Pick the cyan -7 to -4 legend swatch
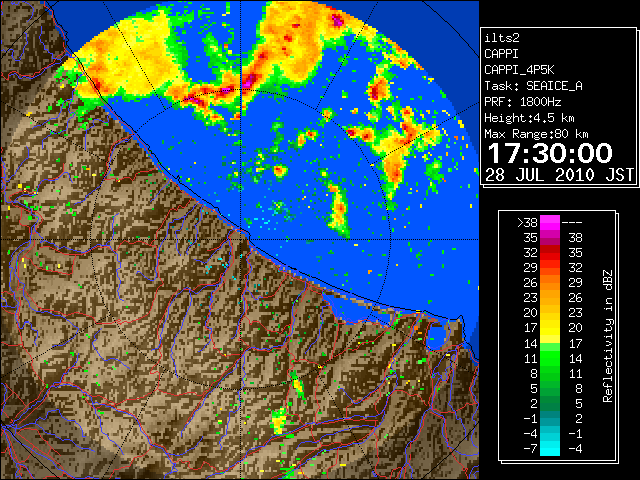The image size is (640, 480). coord(550,448)
